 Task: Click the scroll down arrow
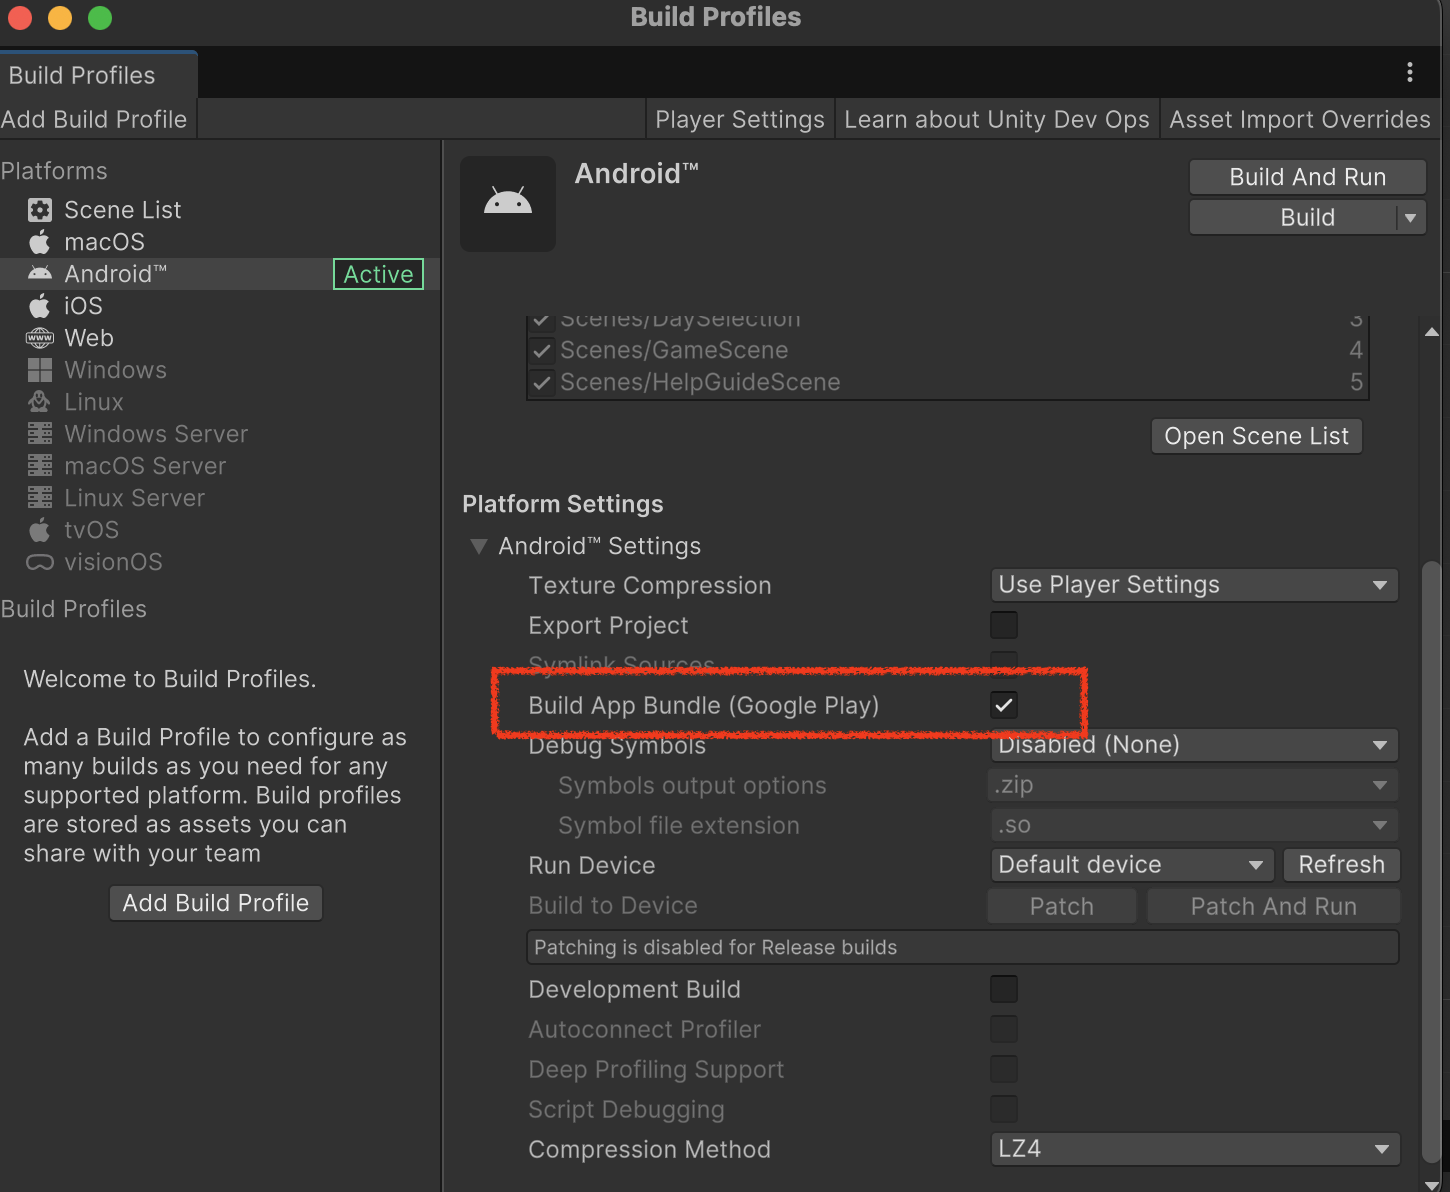point(1431,1184)
